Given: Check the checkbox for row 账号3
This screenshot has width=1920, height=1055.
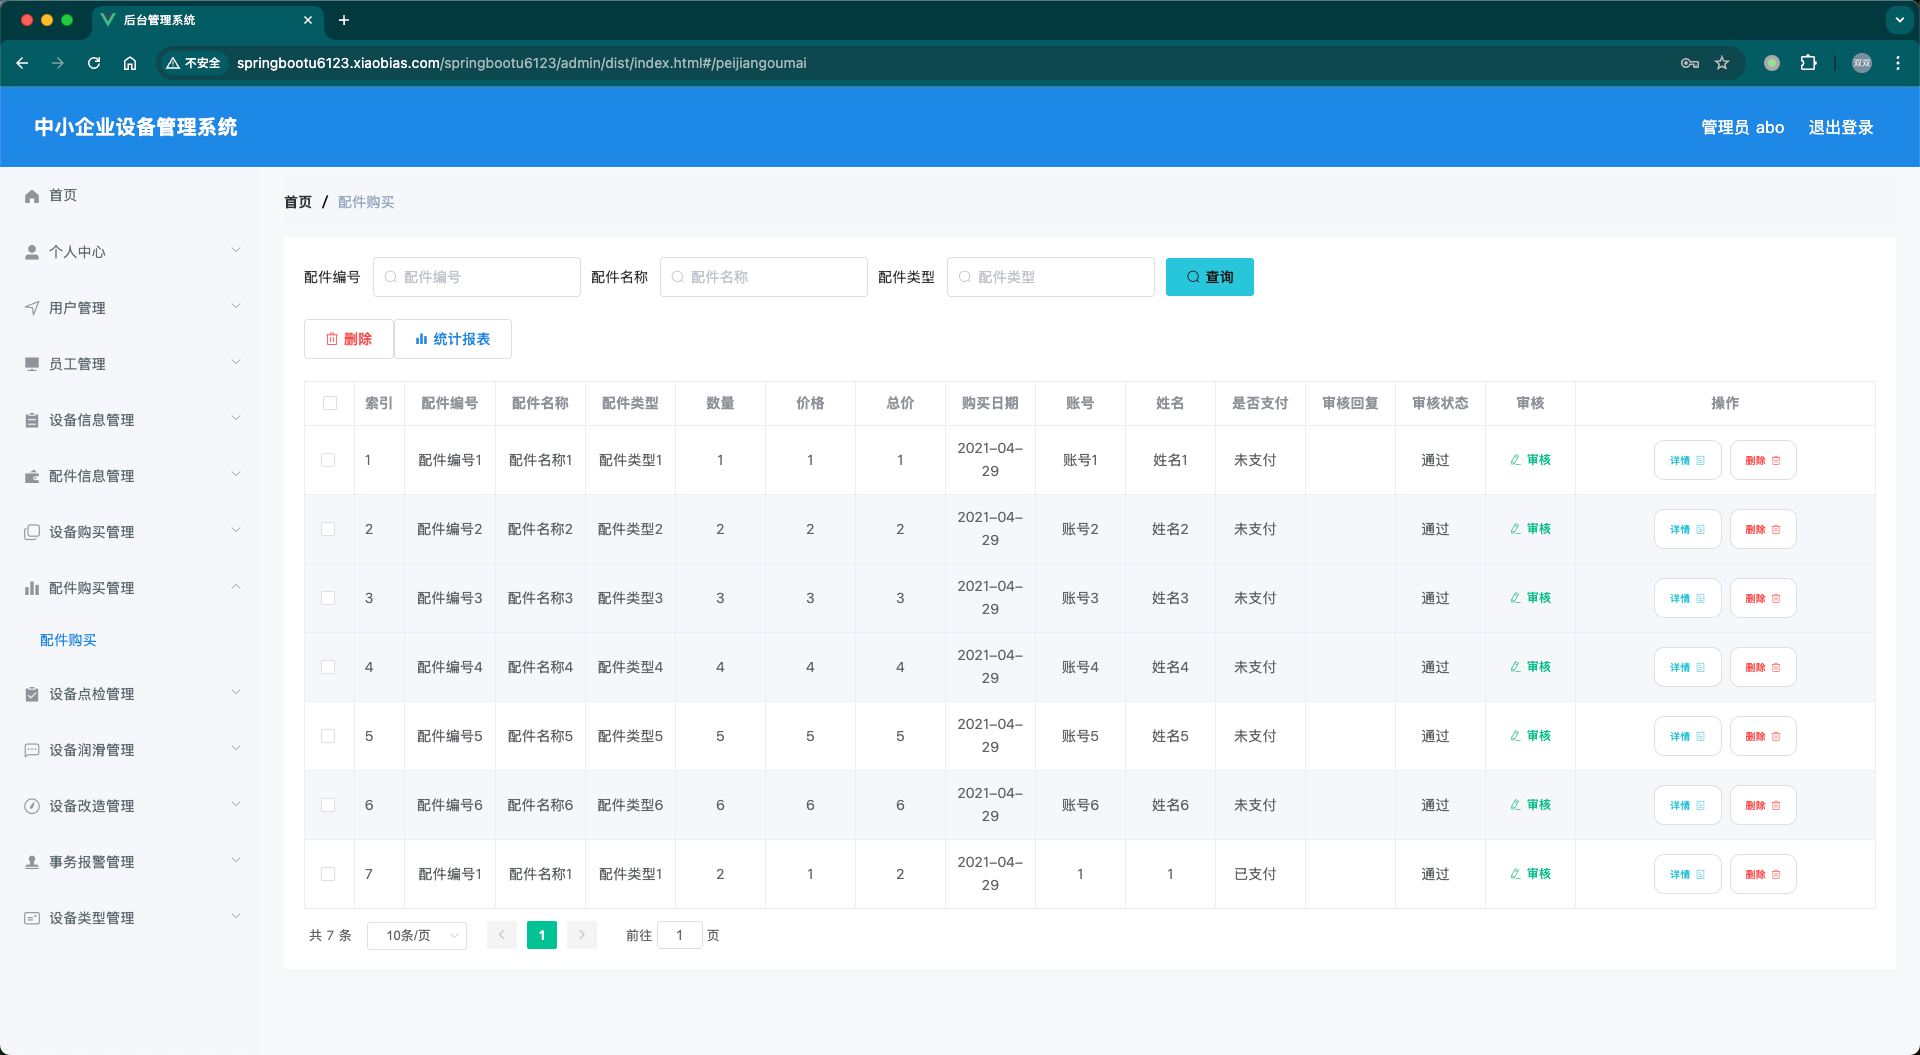Looking at the screenshot, I should pos(328,598).
